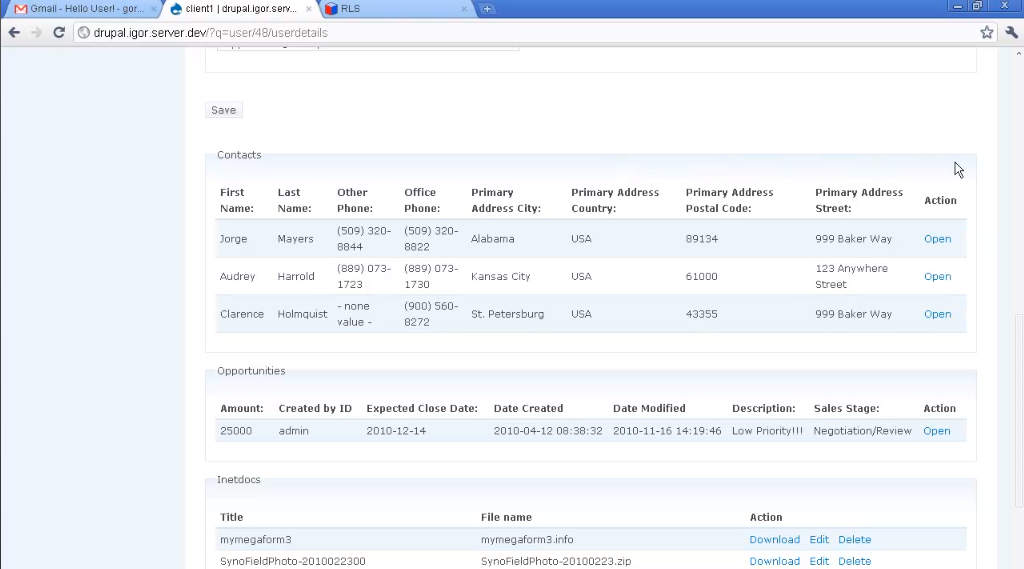Close the RLS tab
This screenshot has width=1024, height=569.
click(x=464, y=8)
